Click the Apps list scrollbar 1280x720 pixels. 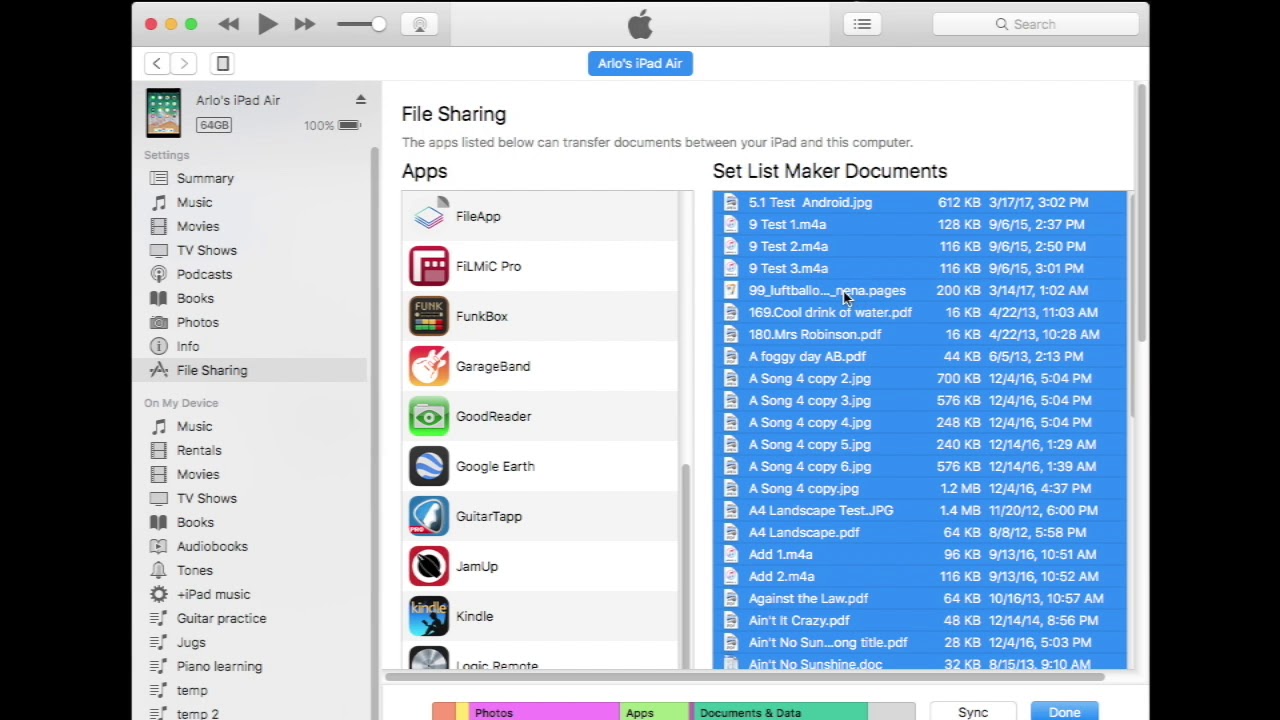[x=686, y=565]
